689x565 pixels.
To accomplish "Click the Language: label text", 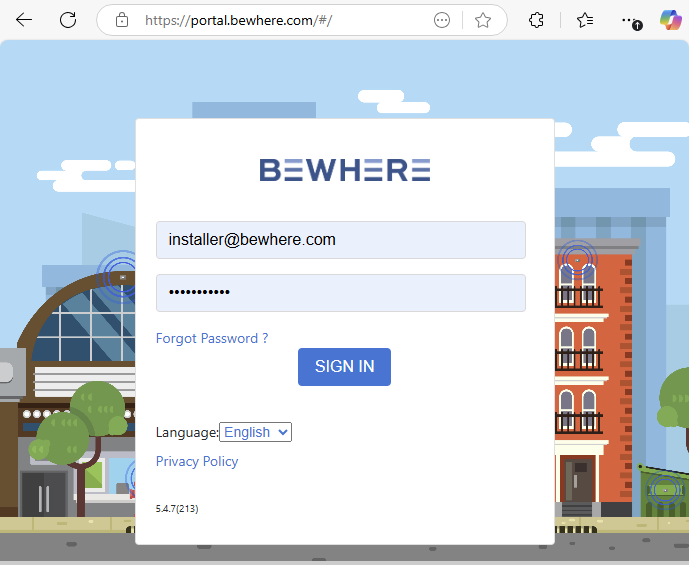I will tap(187, 433).
